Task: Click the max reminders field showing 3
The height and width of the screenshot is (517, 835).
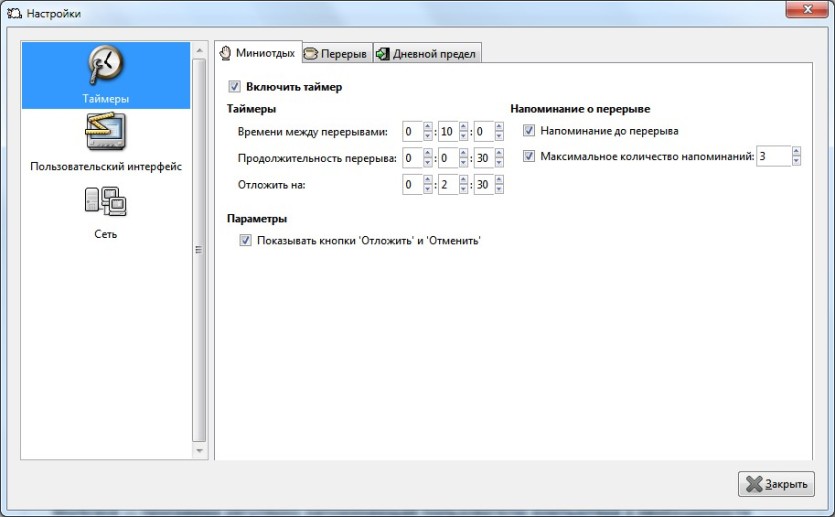Action: click(x=773, y=157)
